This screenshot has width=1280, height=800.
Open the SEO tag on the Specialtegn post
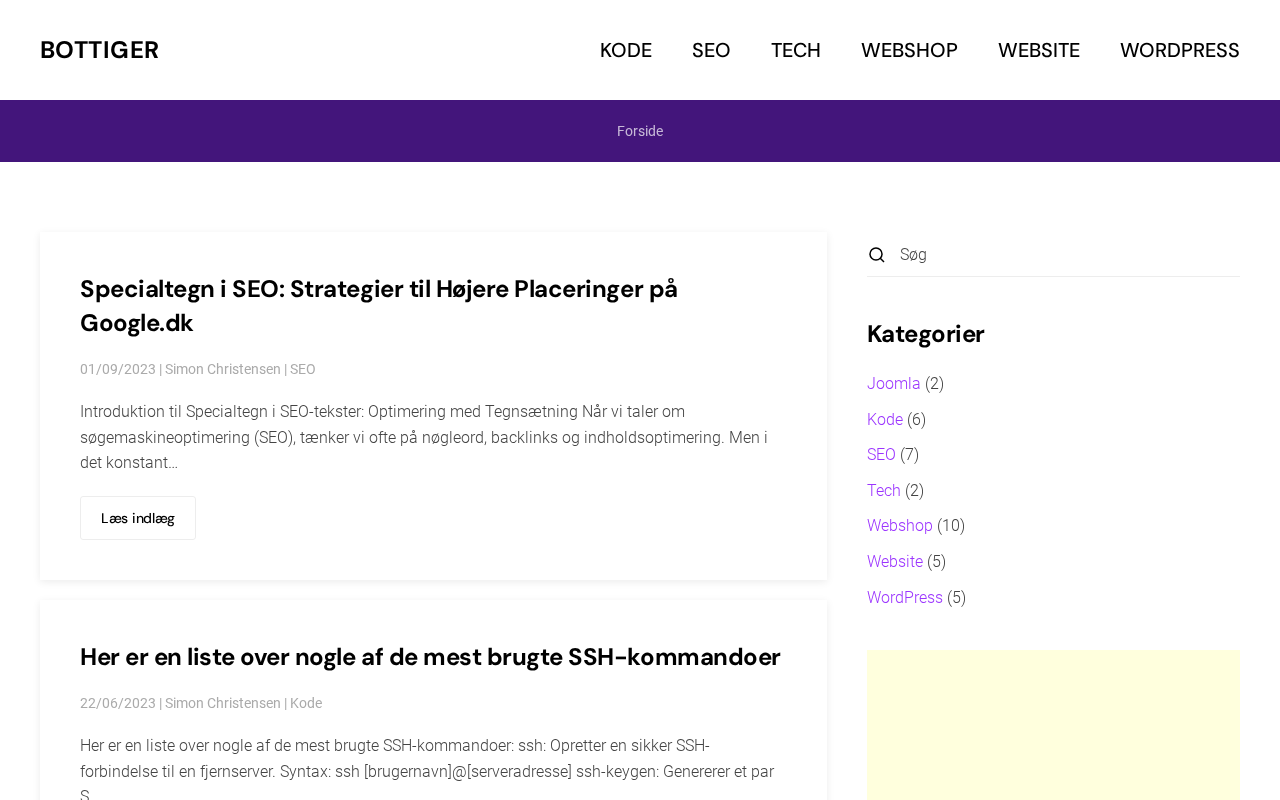[x=303, y=369]
